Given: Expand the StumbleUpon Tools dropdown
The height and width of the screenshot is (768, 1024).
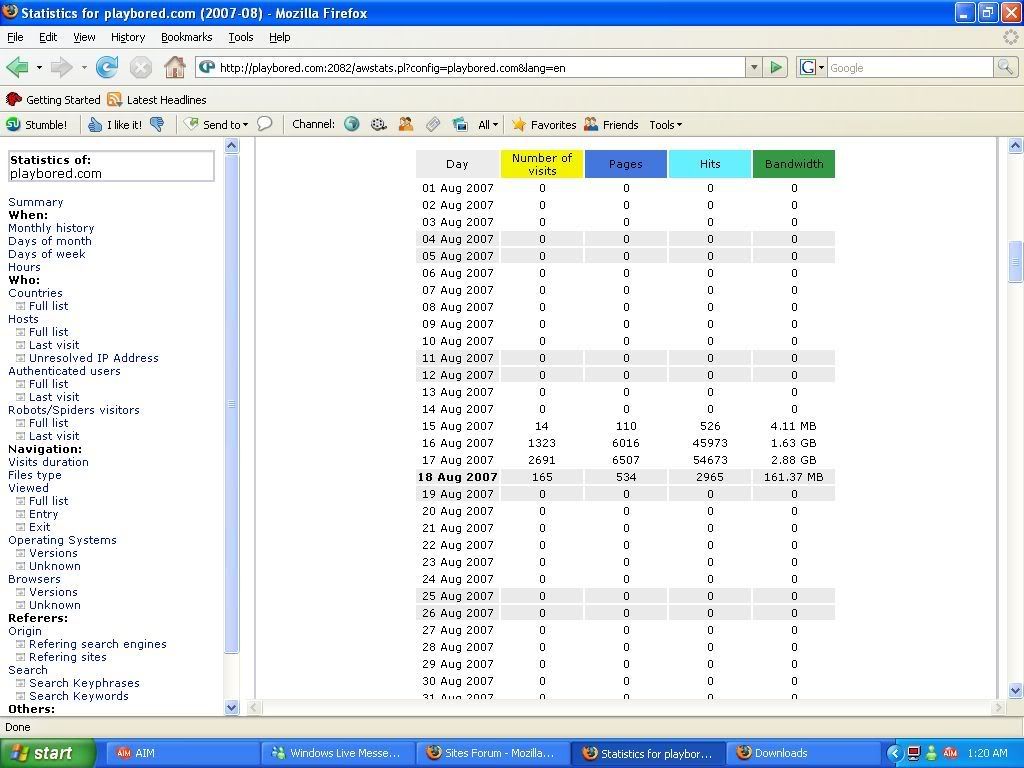Looking at the screenshot, I should [x=665, y=125].
